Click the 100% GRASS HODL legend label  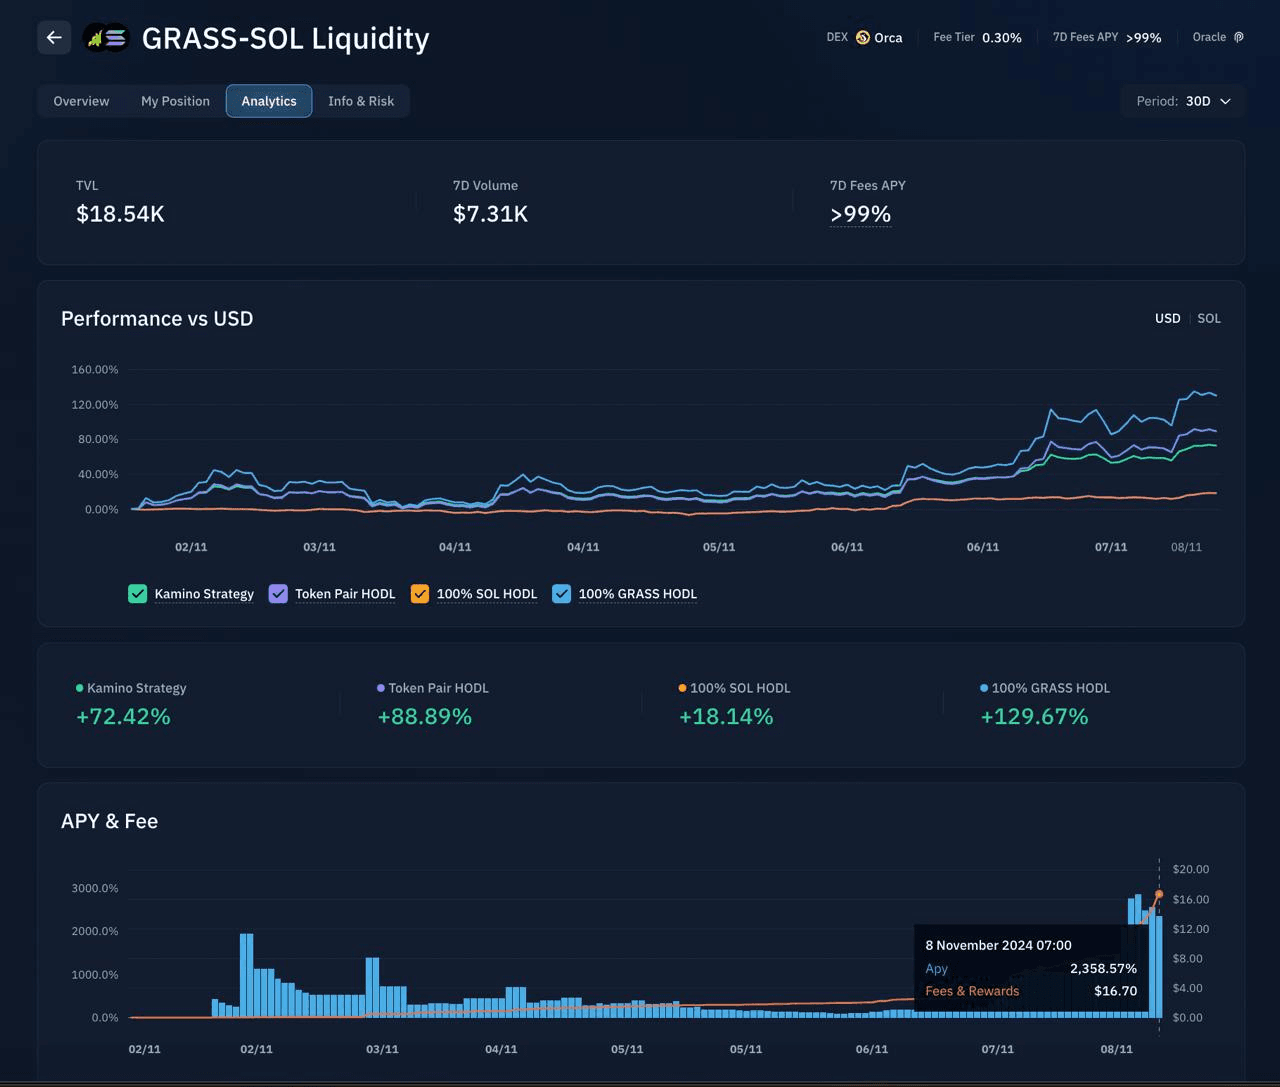638,594
